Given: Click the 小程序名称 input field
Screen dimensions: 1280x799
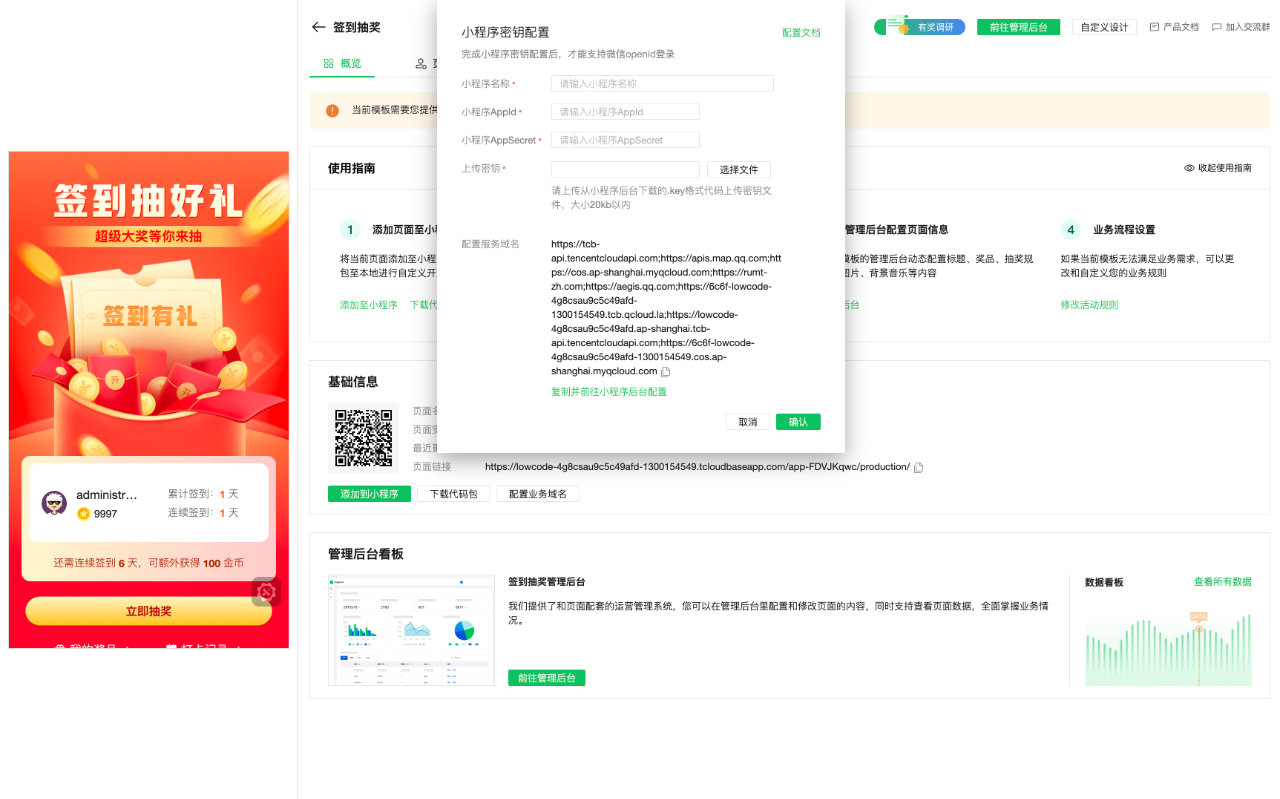Looking at the screenshot, I should pos(662,84).
